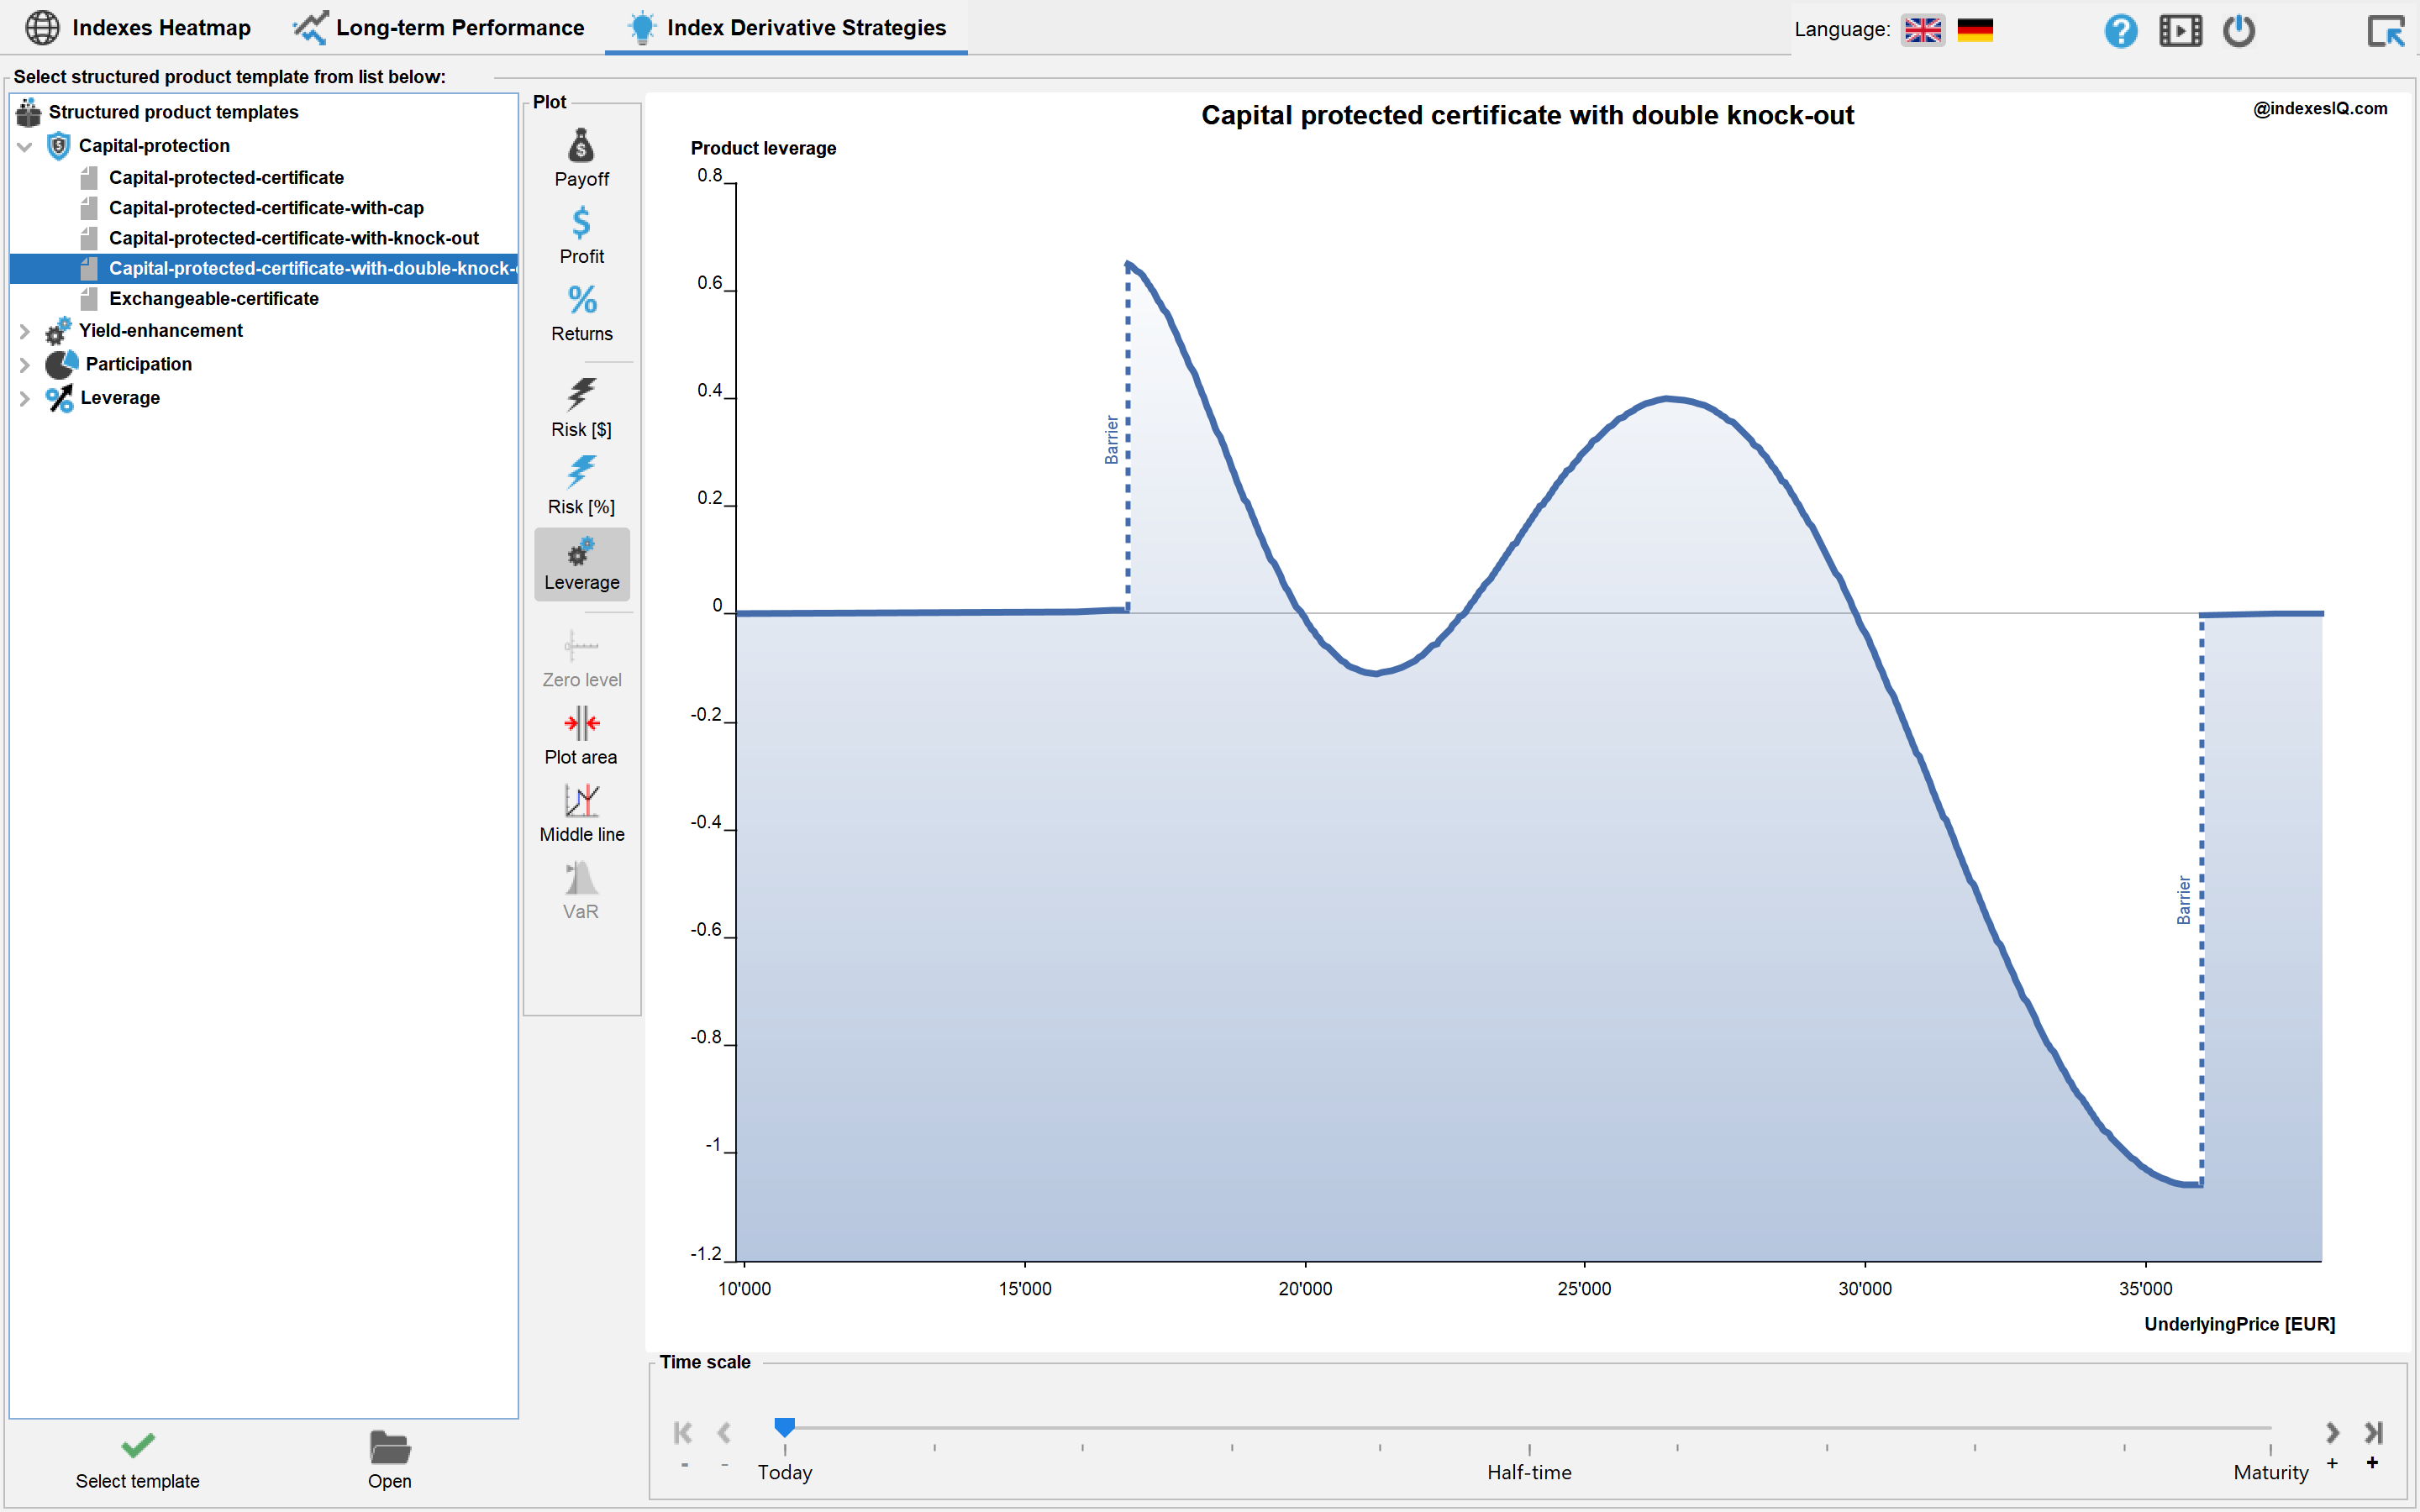Open the help question mark icon
Image resolution: width=2420 pixels, height=1512 pixels.
(x=2120, y=30)
